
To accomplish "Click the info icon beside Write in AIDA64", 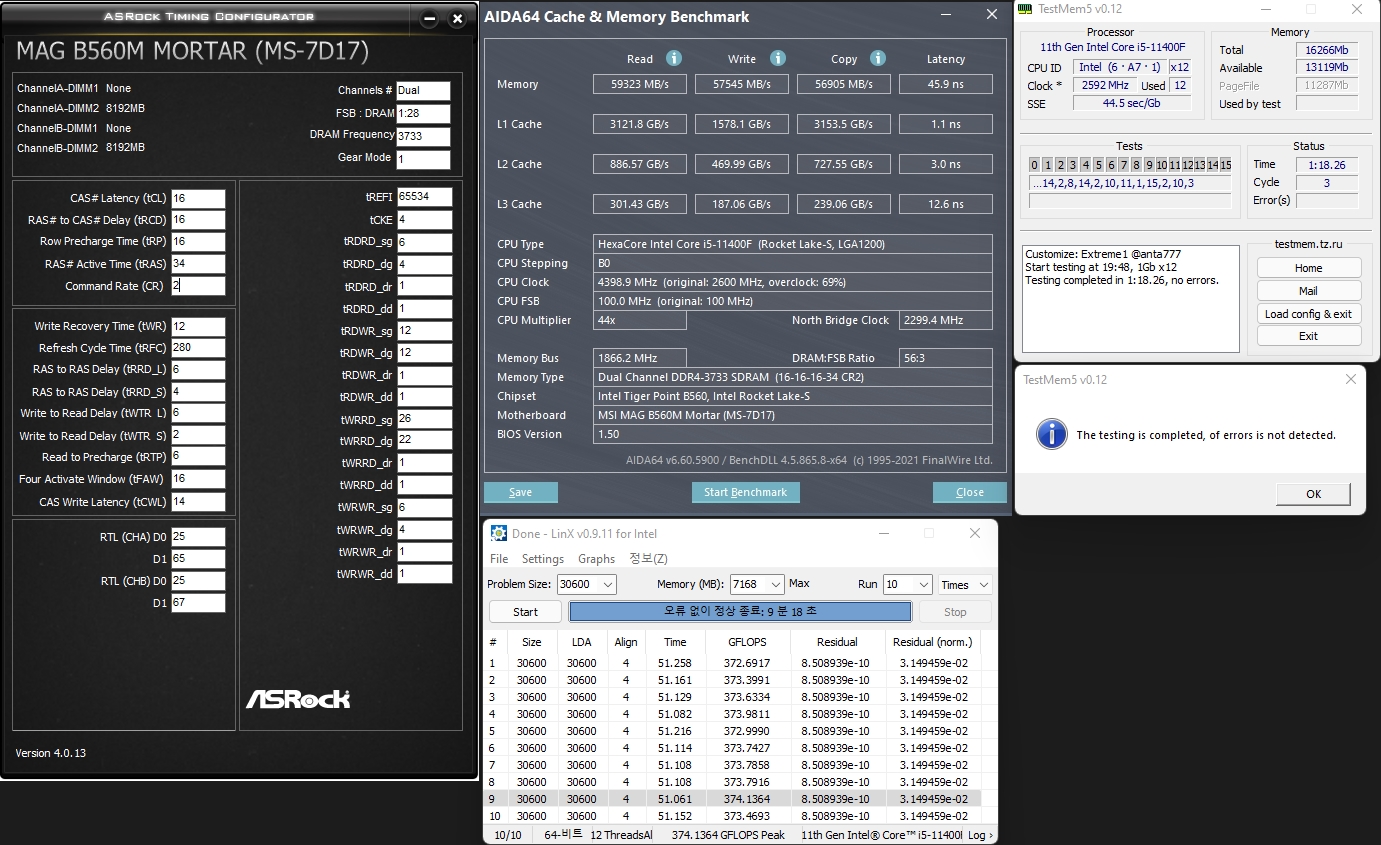I will pyautogui.click(x=778, y=59).
